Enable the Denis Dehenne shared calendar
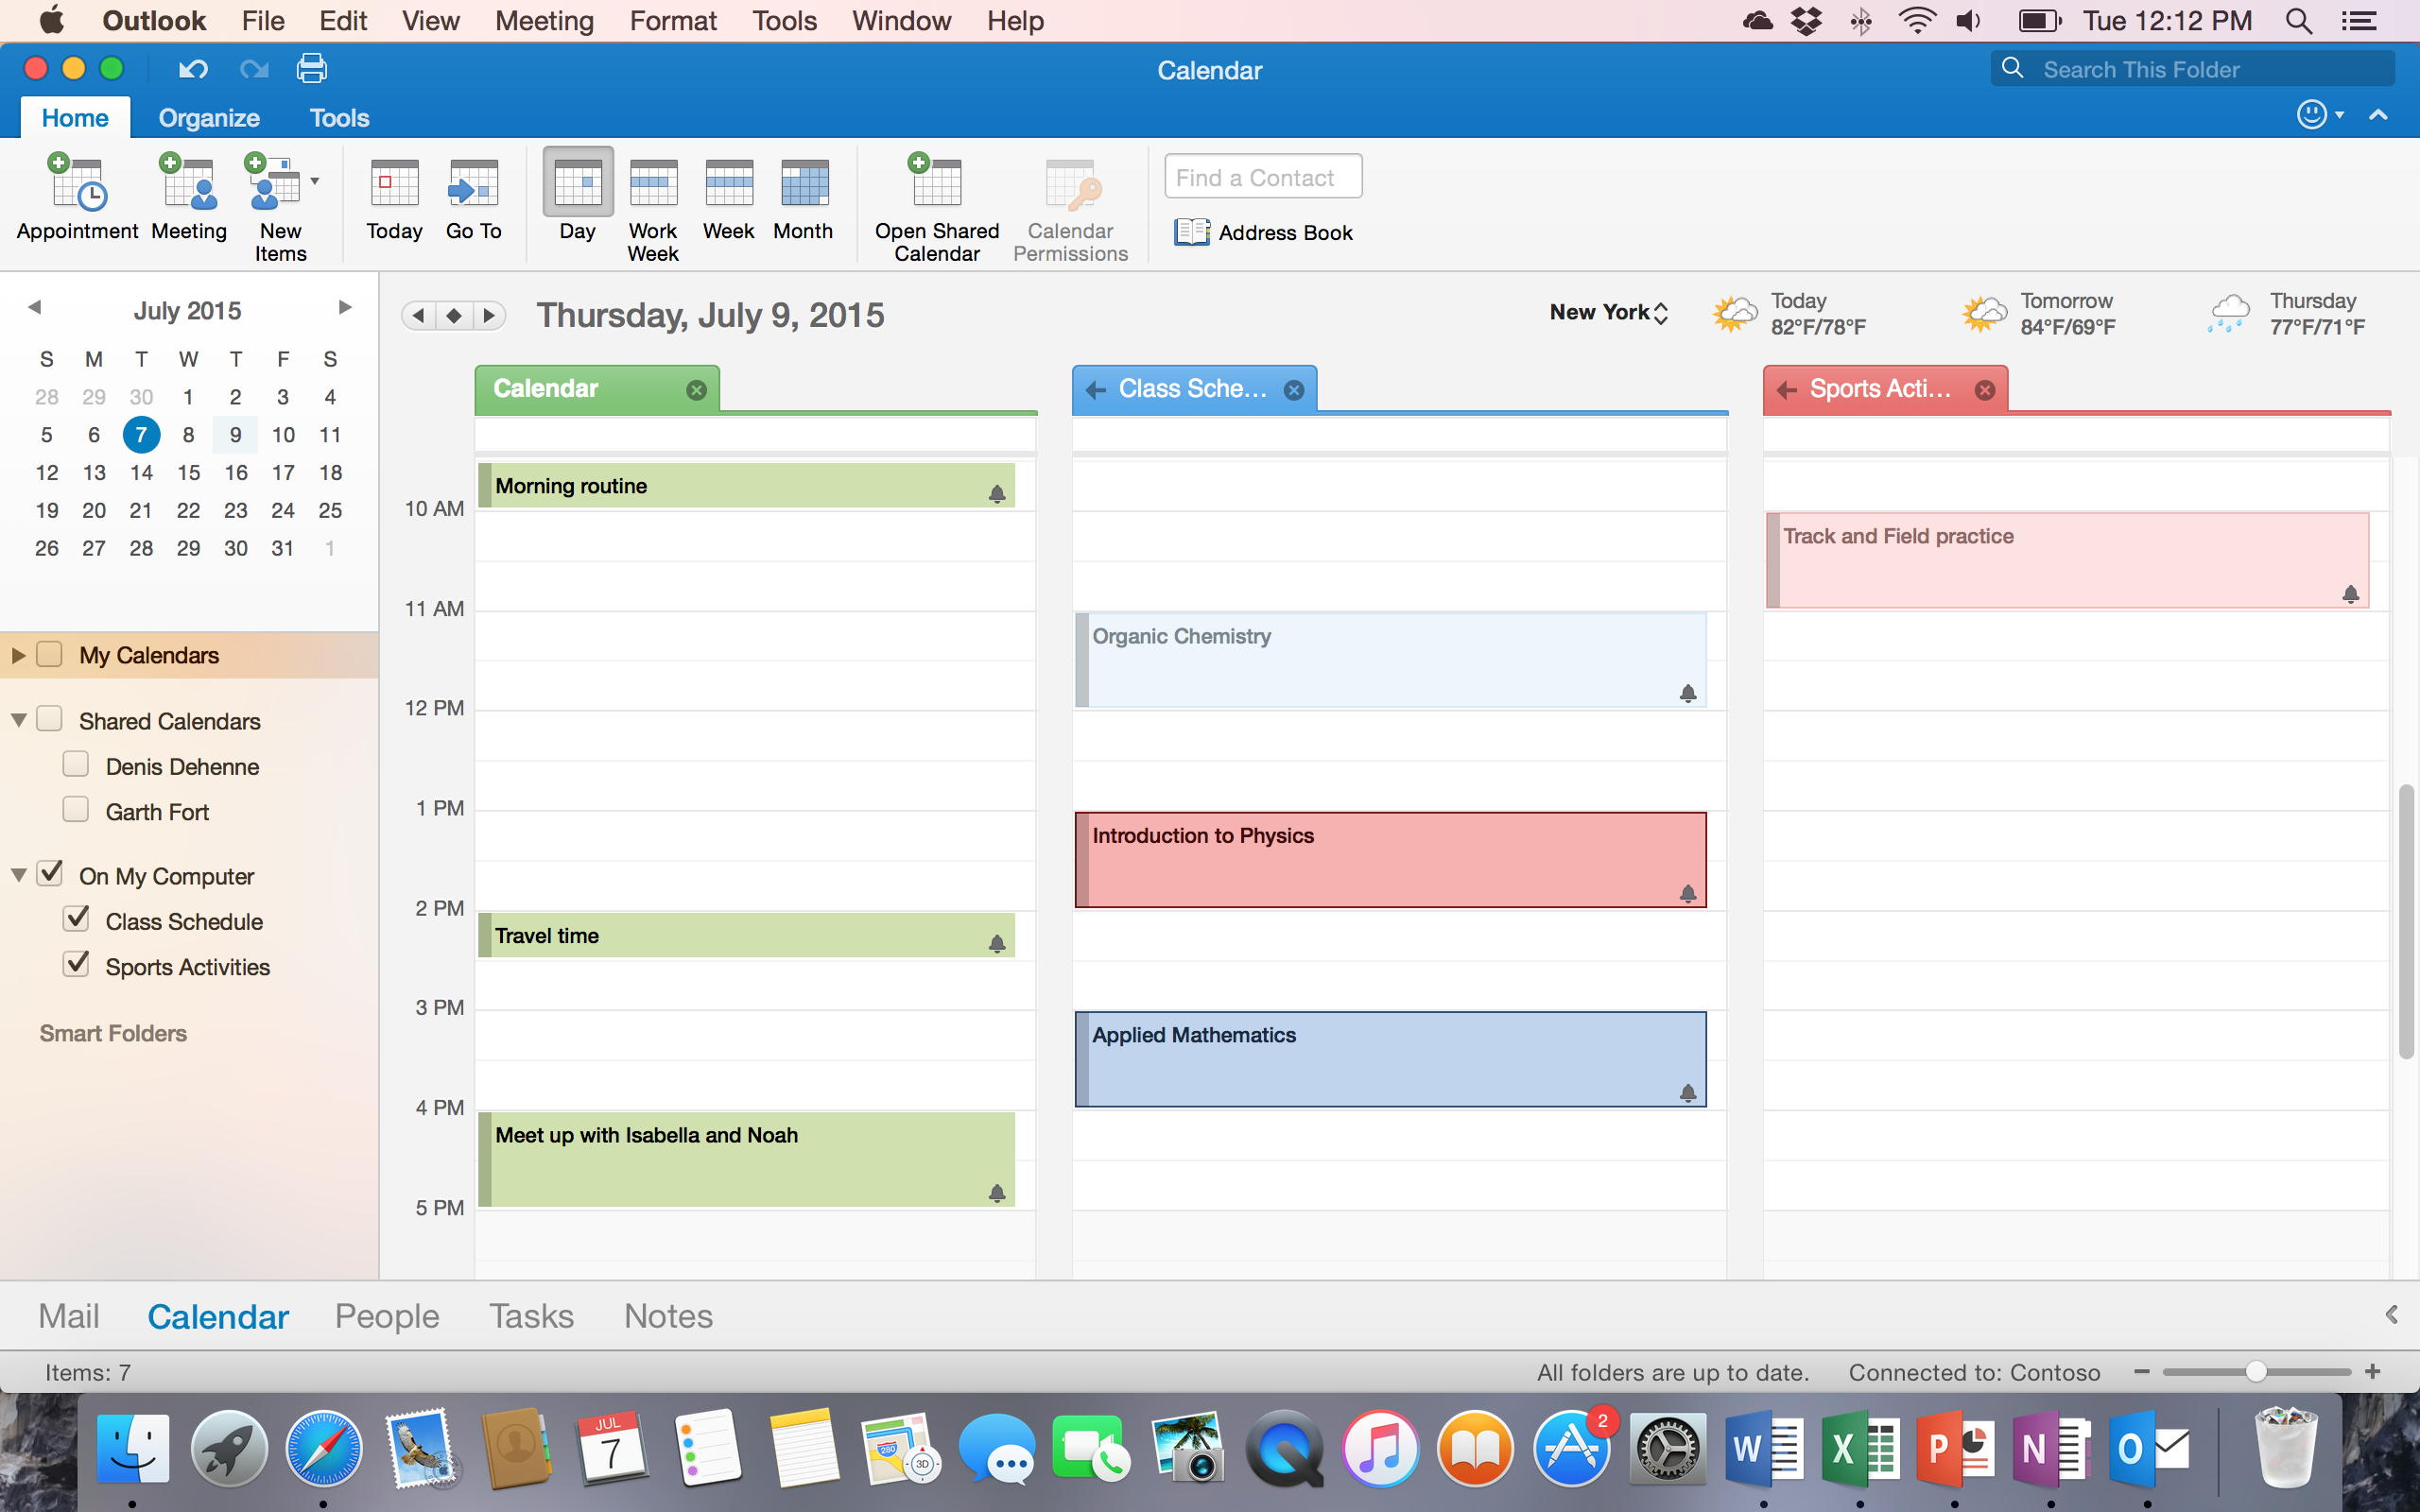Image resolution: width=2420 pixels, height=1512 pixels. (x=76, y=765)
